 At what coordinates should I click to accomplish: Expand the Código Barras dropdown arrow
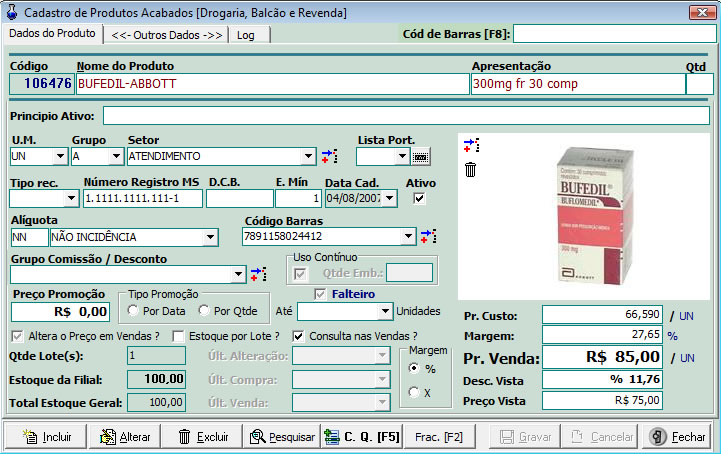pos(408,236)
